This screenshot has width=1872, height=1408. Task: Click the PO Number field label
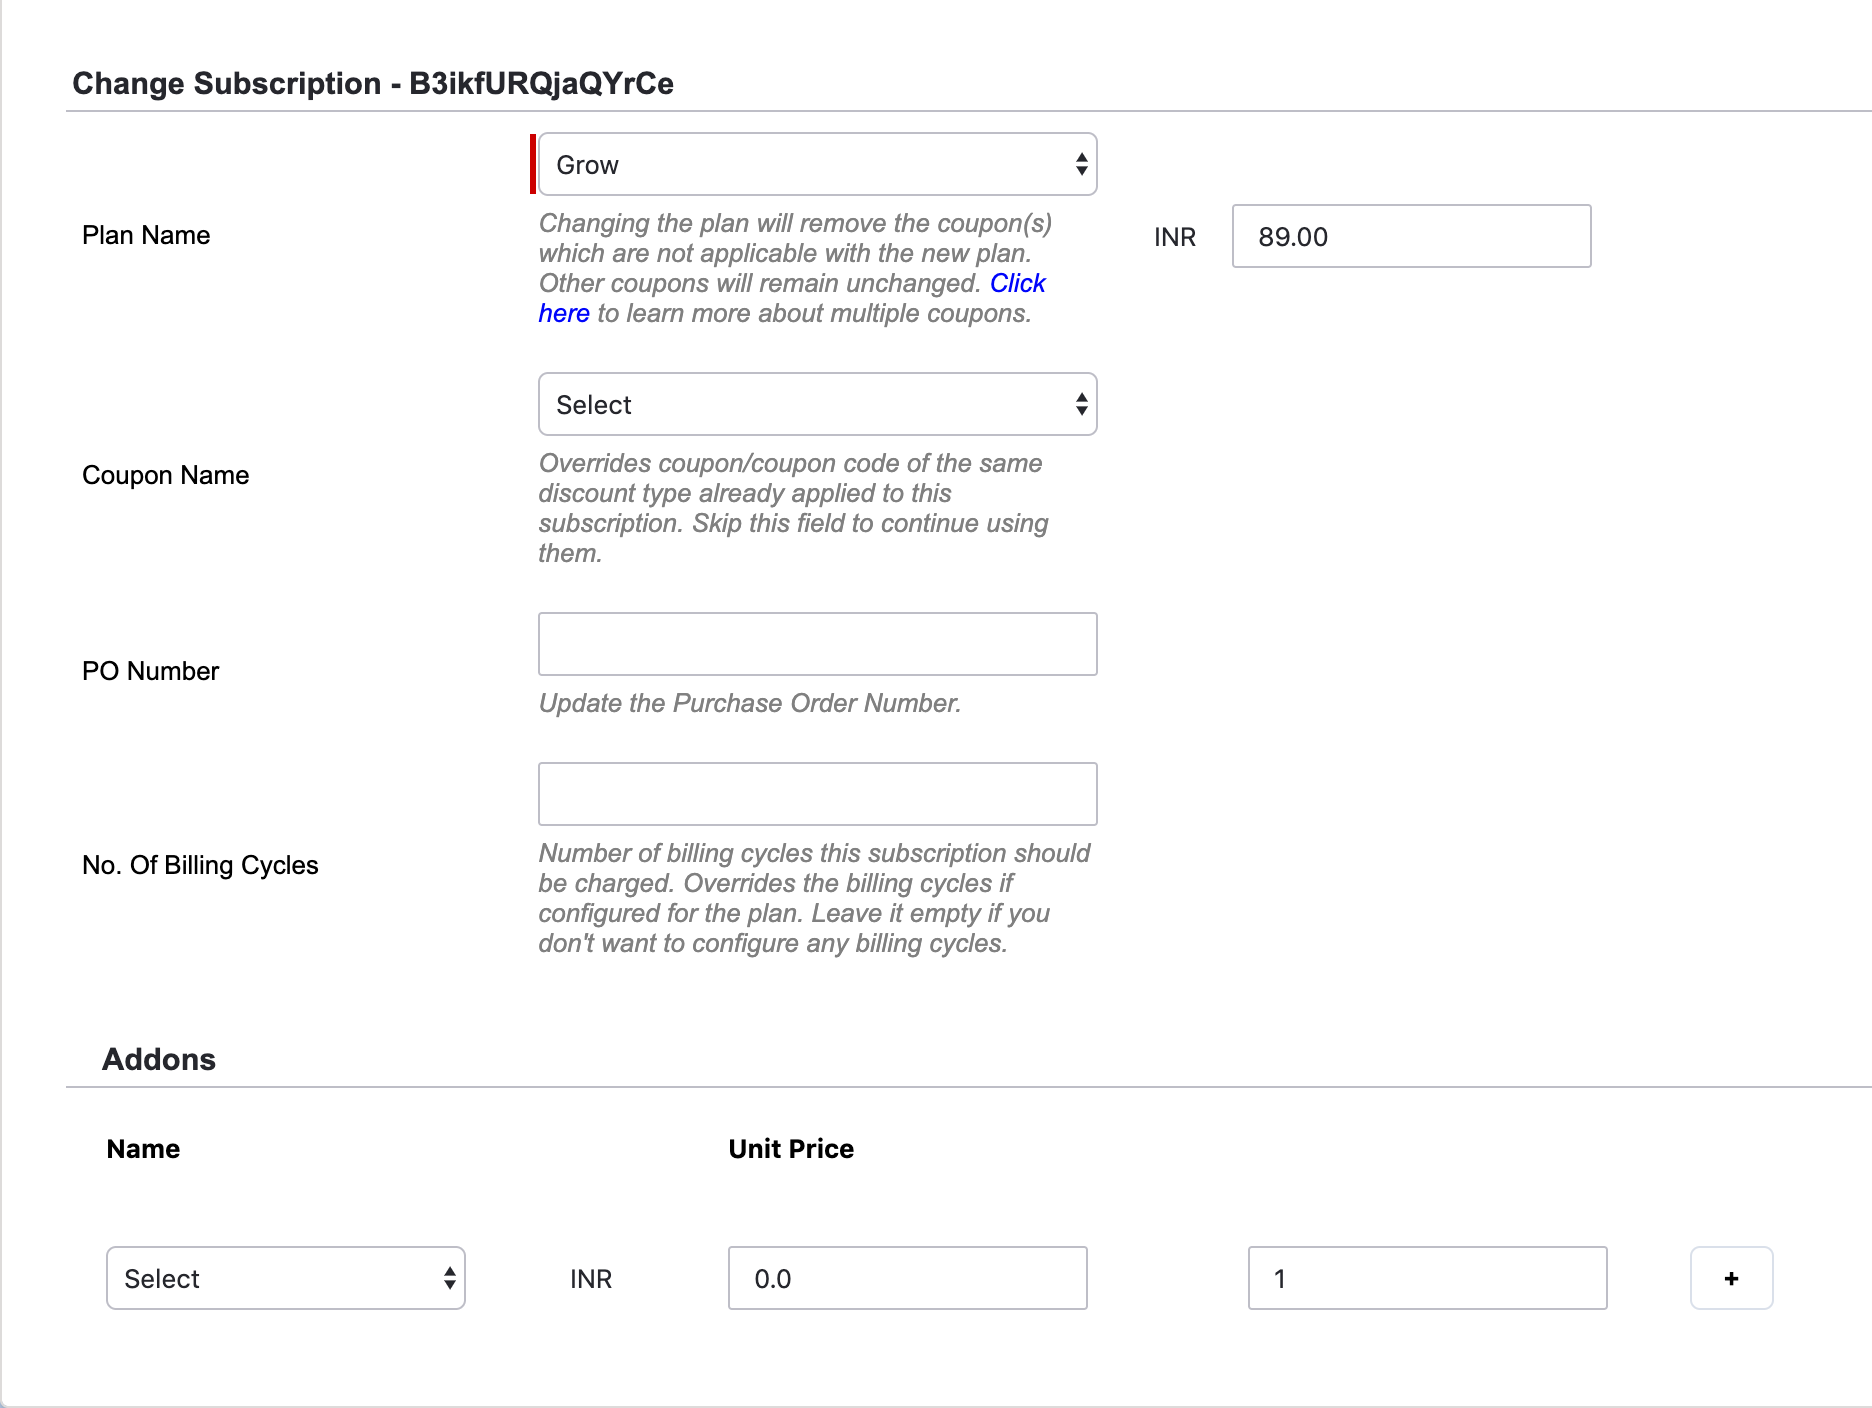(x=150, y=671)
